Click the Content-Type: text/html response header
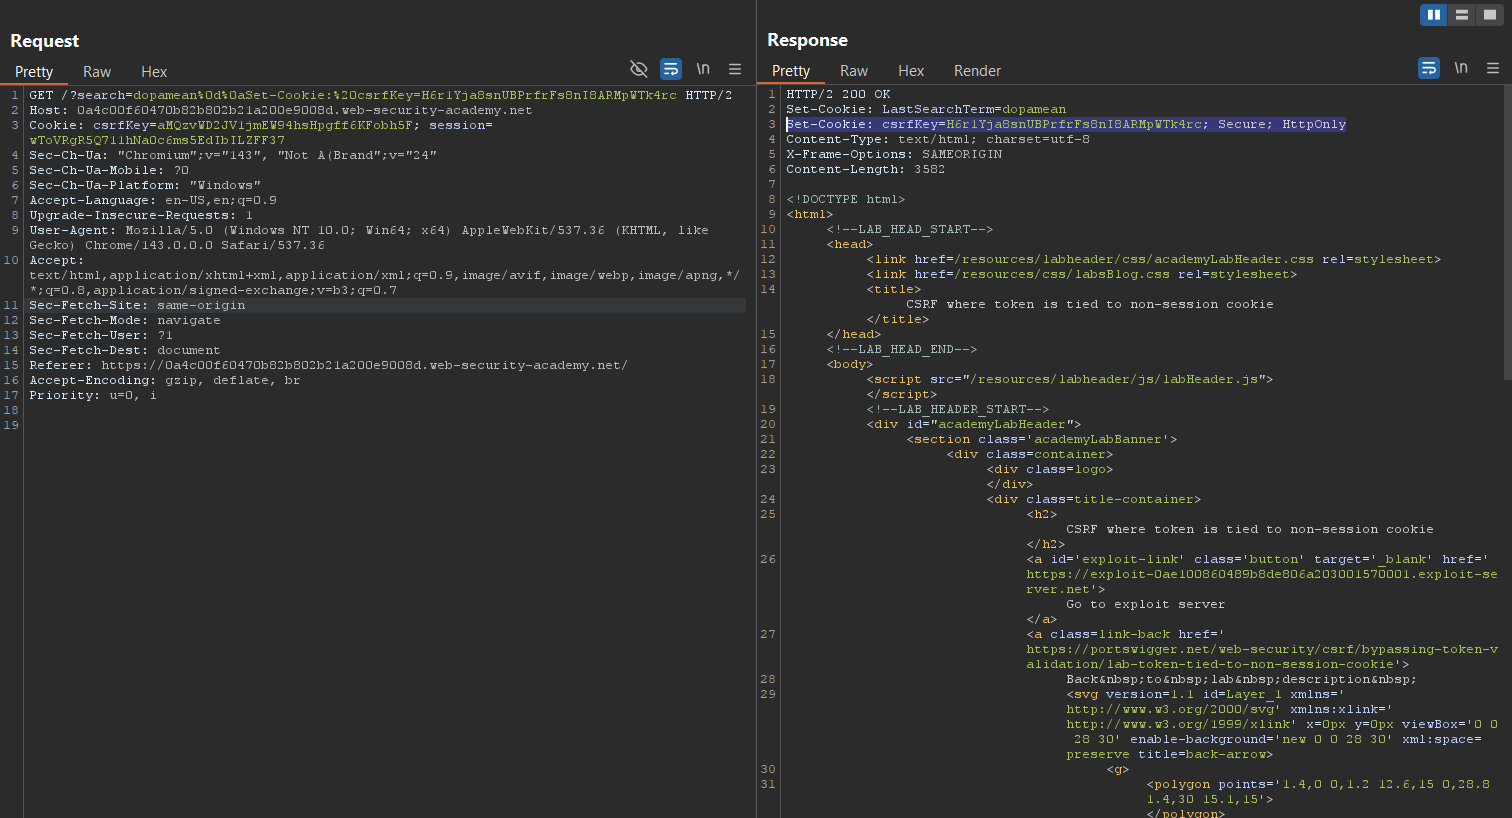 tap(938, 139)
